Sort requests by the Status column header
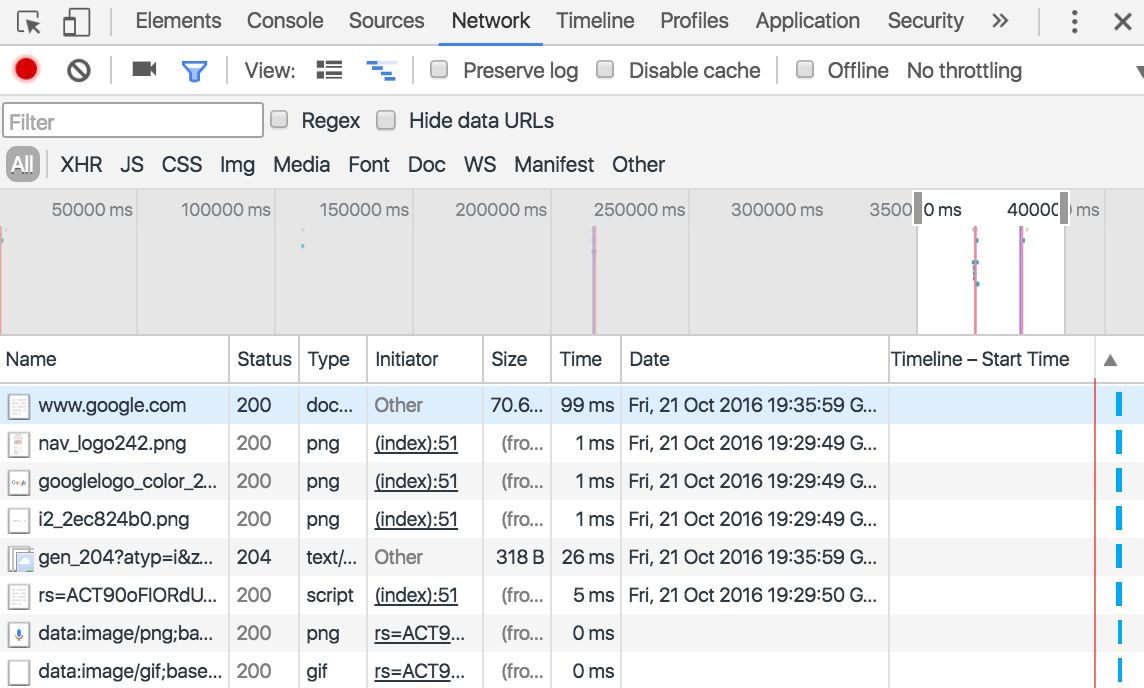The image size is (1144, 688). pos(264,359)
